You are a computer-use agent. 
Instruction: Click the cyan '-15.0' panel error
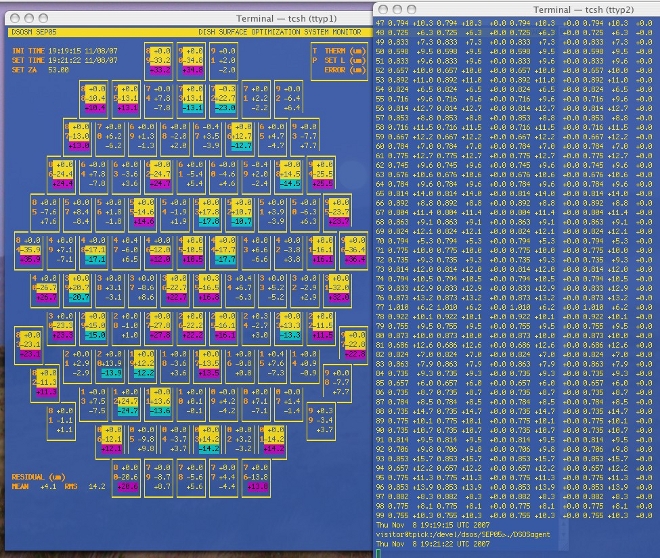click(96, 335)
